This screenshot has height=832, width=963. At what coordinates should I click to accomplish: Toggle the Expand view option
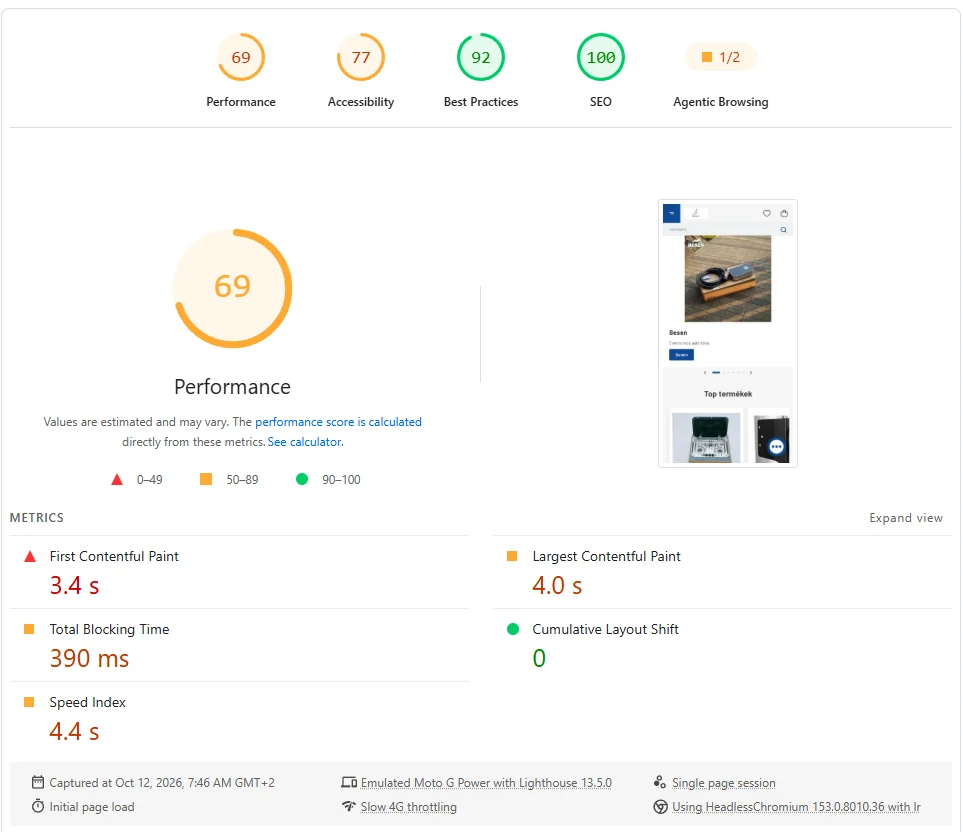pos(905,518)
